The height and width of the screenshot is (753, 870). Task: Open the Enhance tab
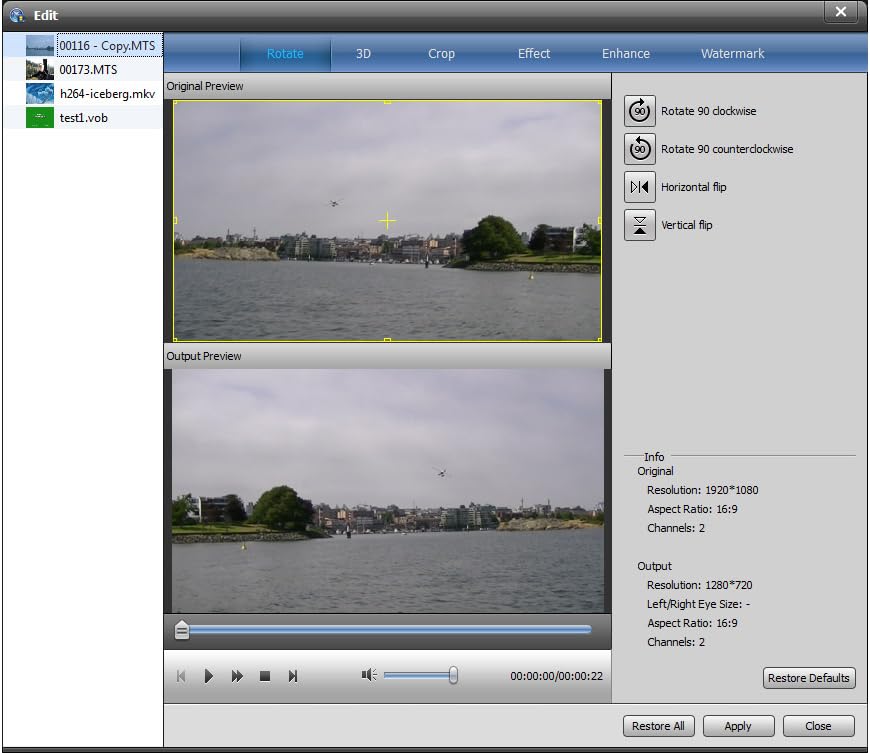tap(626, 54)
